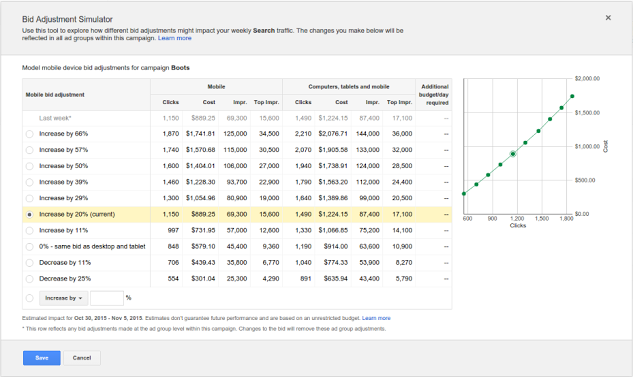
Task: Click mobile cost $301.04 cell
Action: [x=203, y=279]
